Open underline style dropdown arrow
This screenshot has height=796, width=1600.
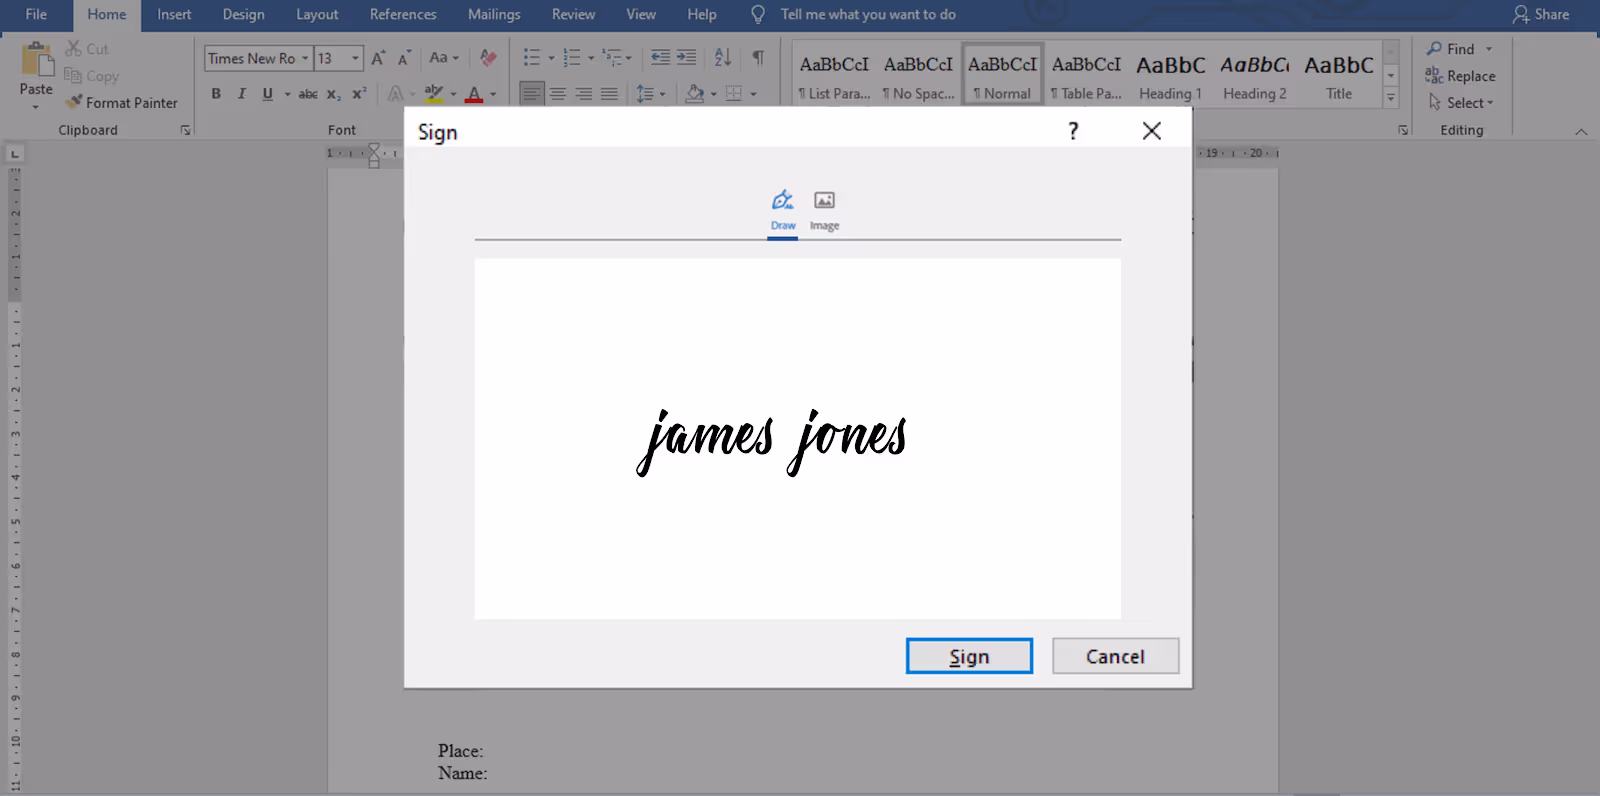pyautogui.click(x=287, y=94)
